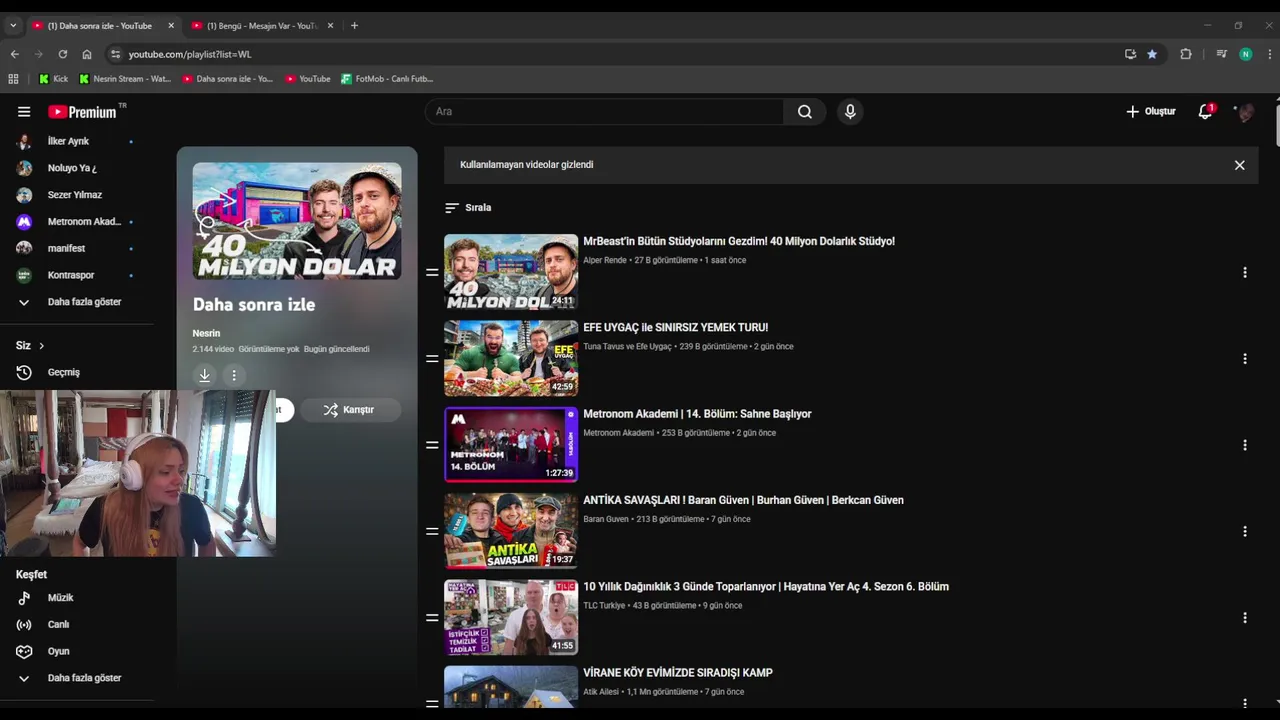Click the address bar URL
The width and height of the screenshot is (1280, 720).
tap(190, 54)
